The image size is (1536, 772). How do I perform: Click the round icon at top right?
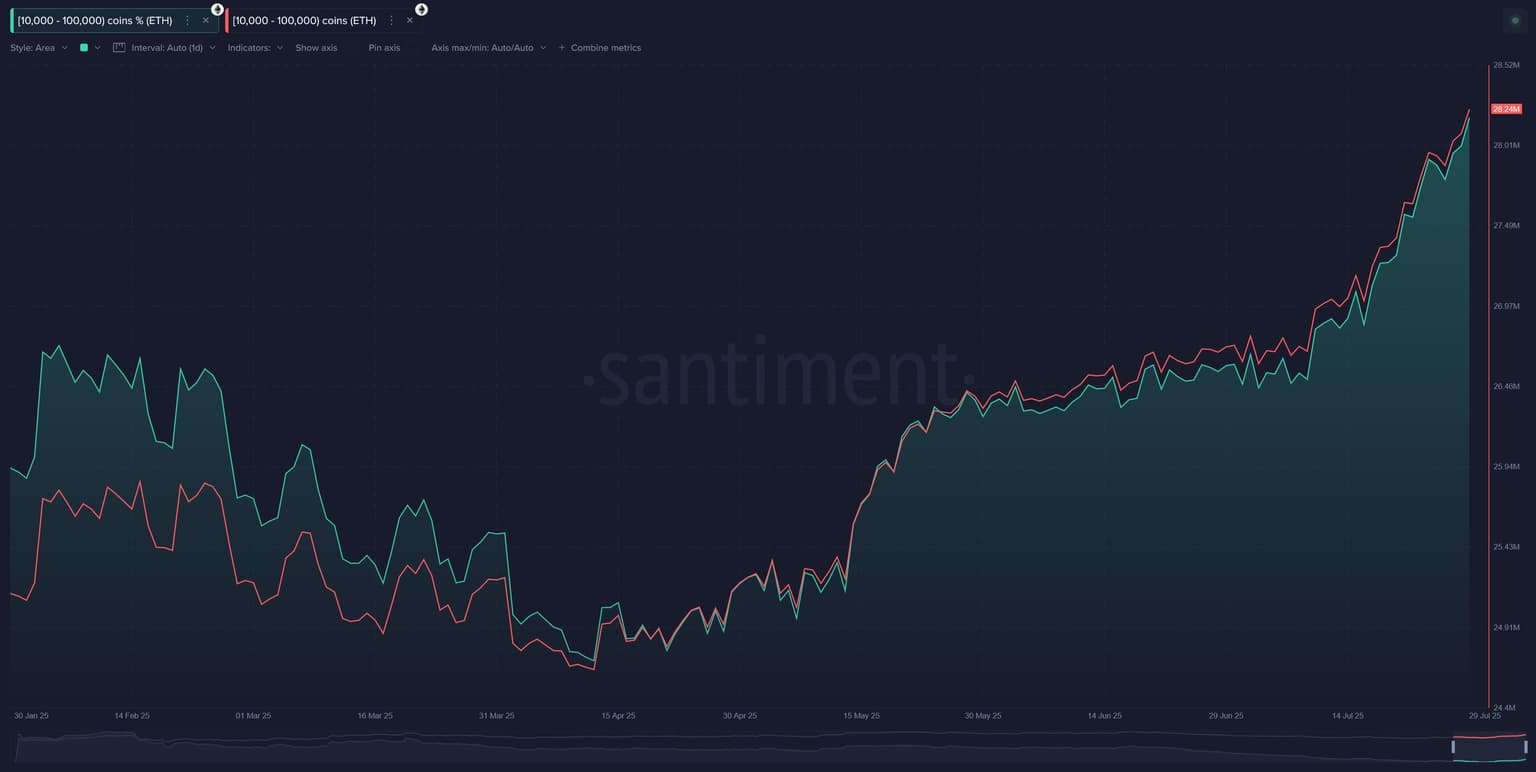click(1515, 20)
